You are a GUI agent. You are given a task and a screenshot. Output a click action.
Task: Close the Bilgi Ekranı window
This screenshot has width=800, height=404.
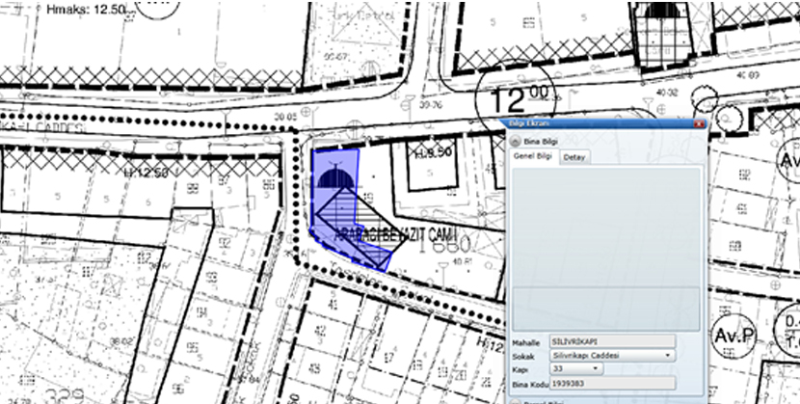coord(699,123)
